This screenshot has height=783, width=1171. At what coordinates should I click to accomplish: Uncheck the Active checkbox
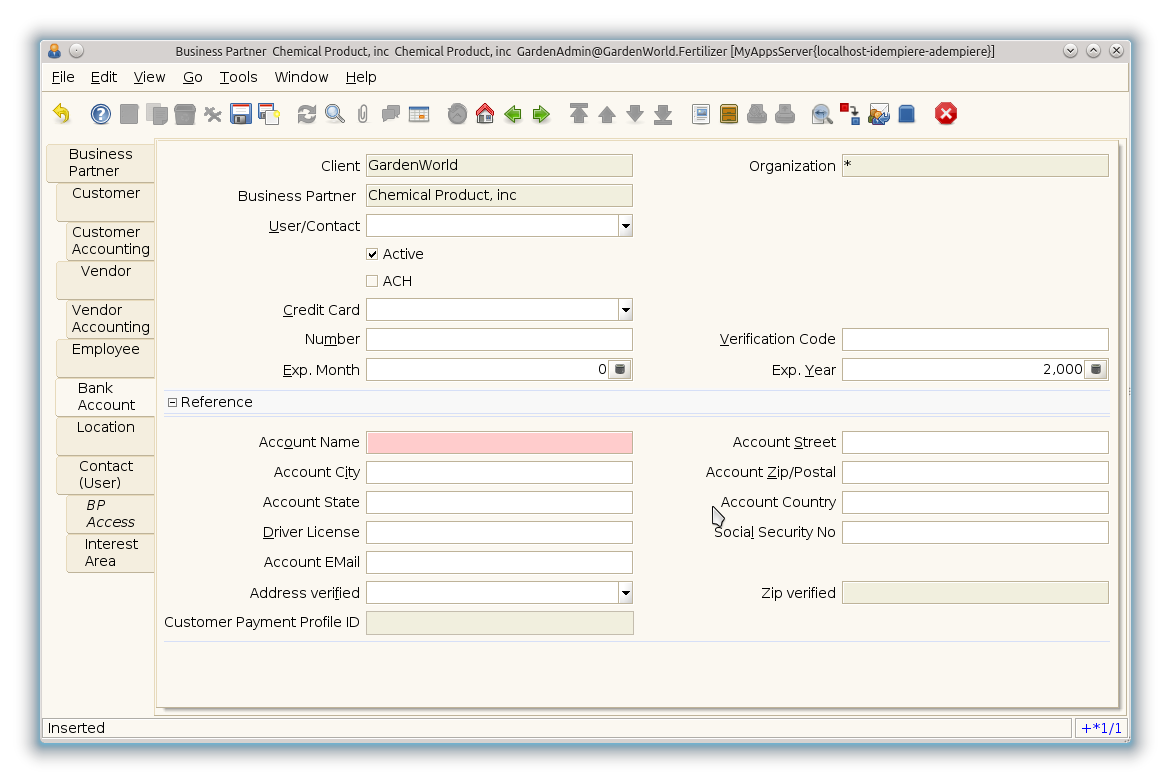(x=372, y=254)
